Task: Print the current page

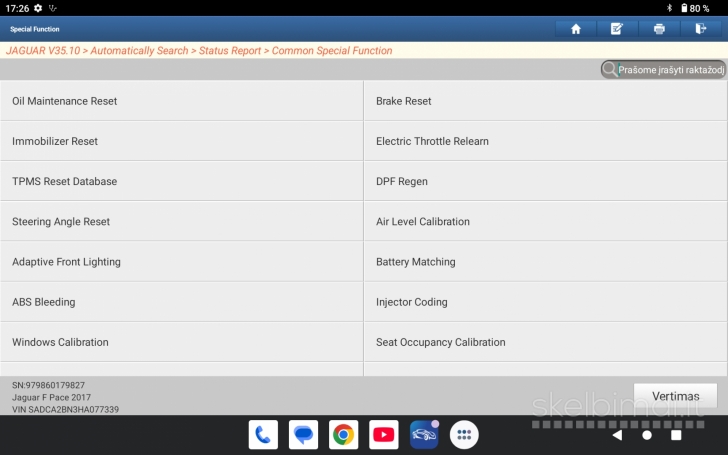Action: point(659,29)
